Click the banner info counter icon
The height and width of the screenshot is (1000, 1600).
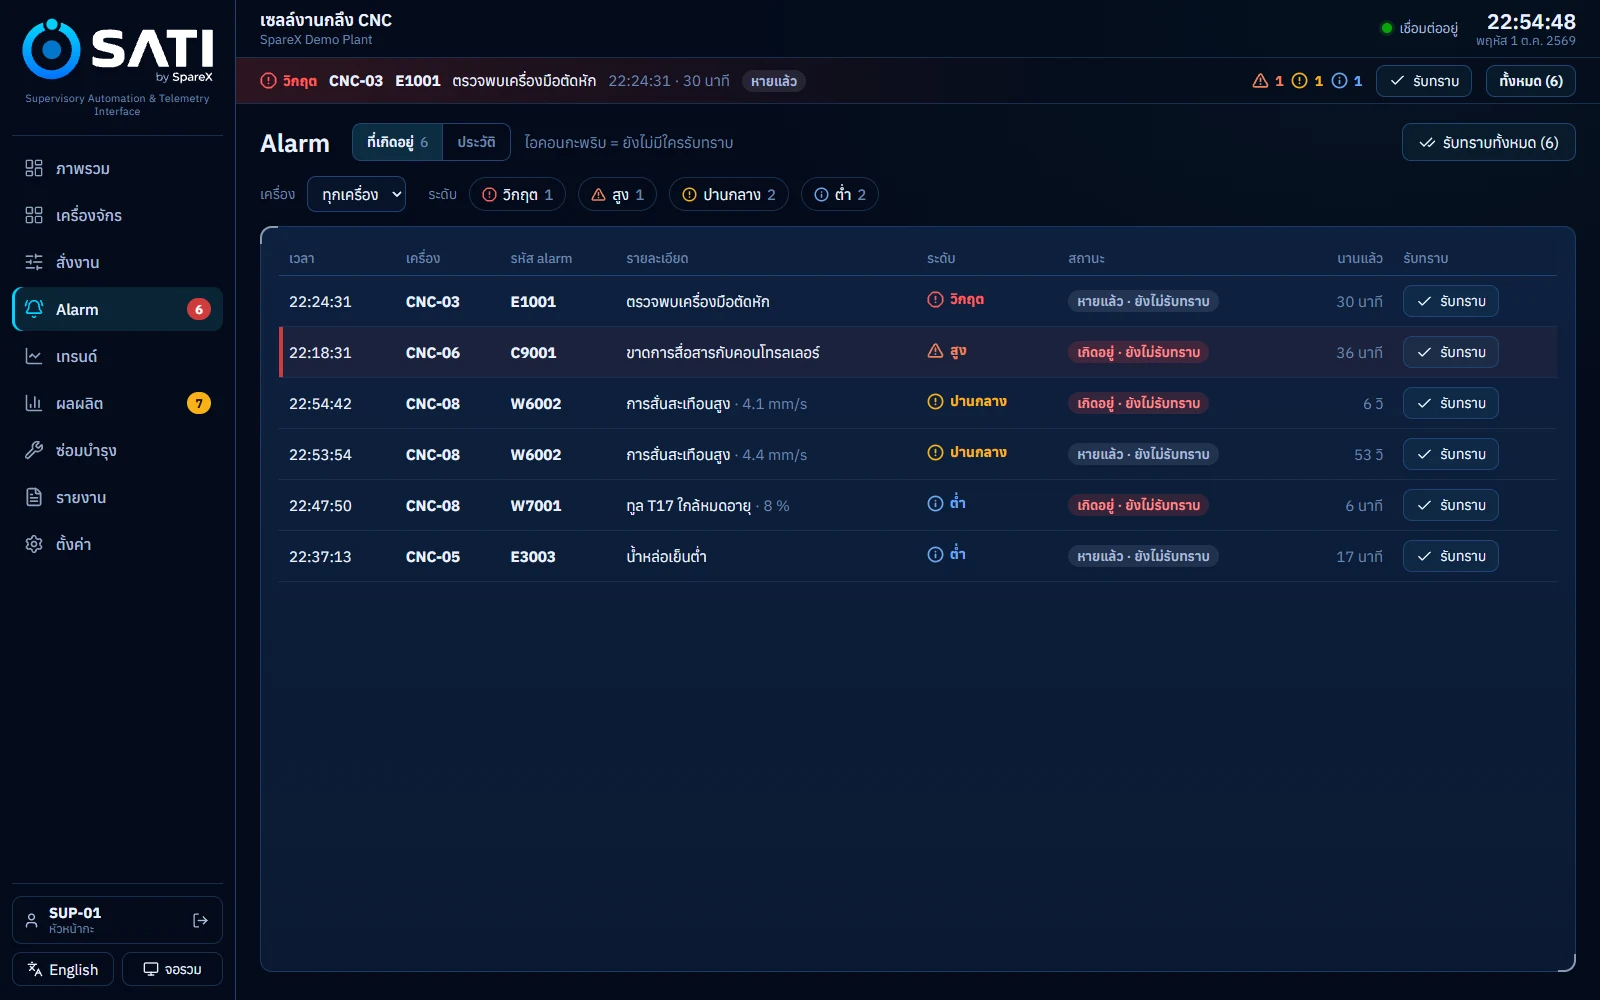pos(1339,81)
